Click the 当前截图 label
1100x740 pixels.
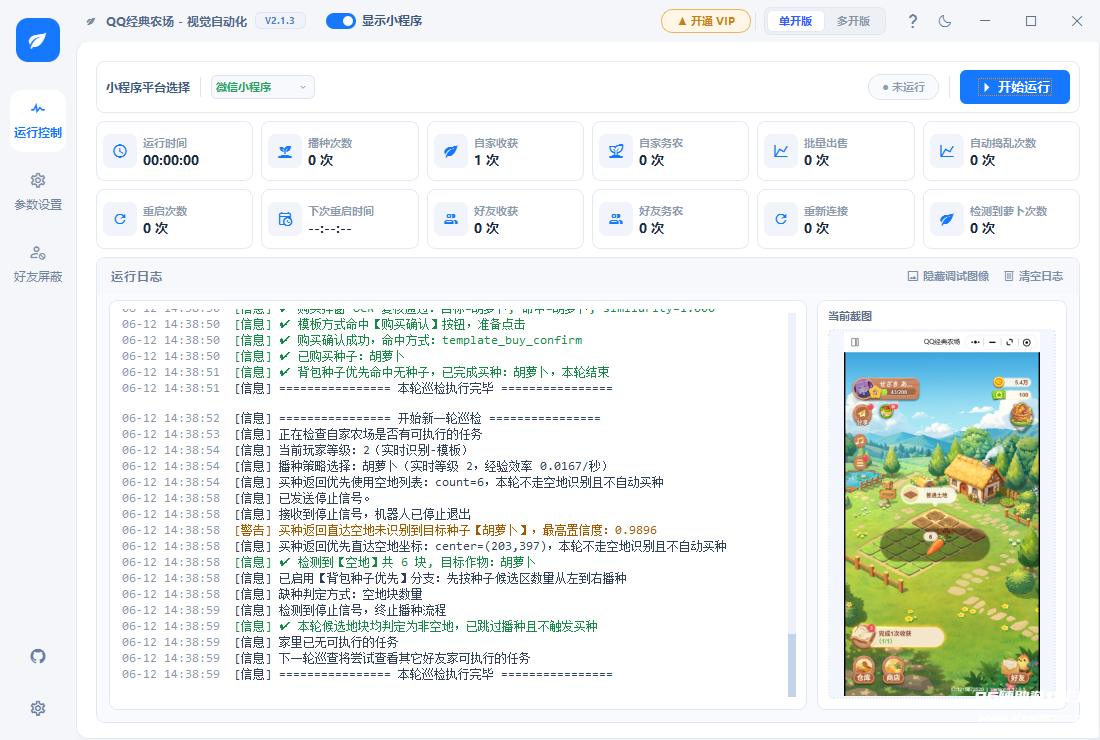coord(850,316)
